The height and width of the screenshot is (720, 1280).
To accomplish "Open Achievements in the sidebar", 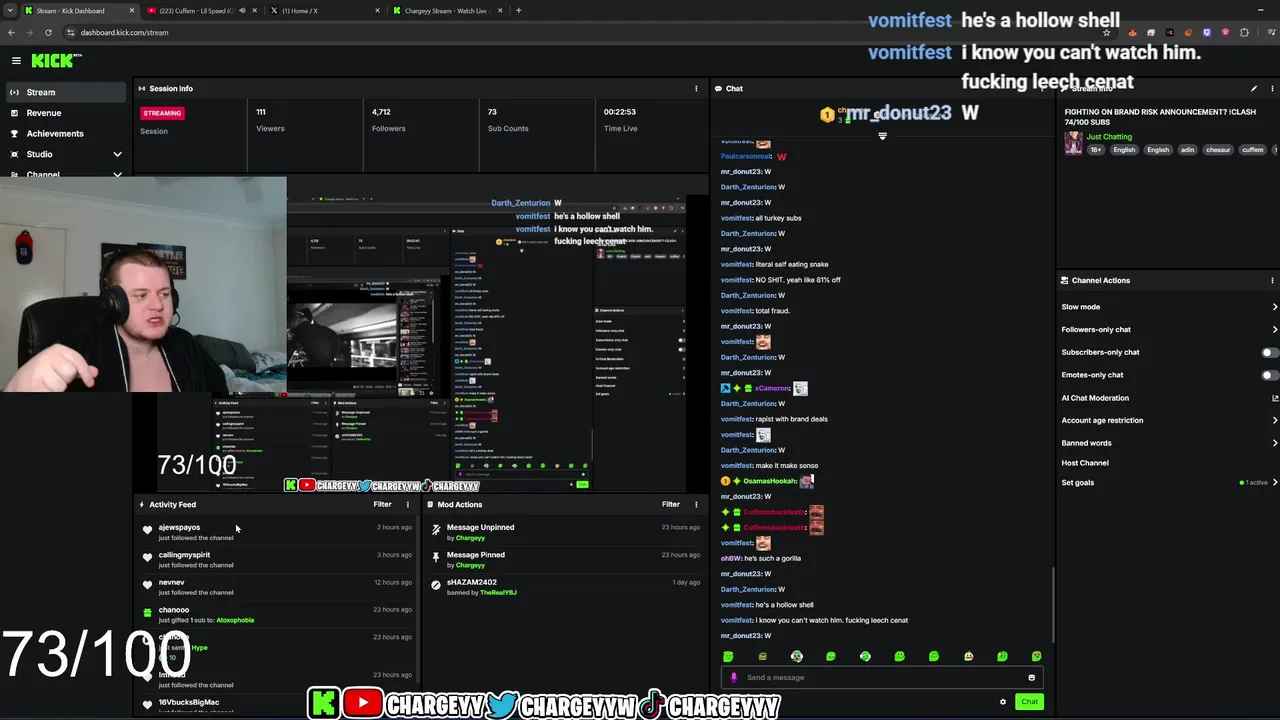I will pyautogui.click(x=64, y=133).
